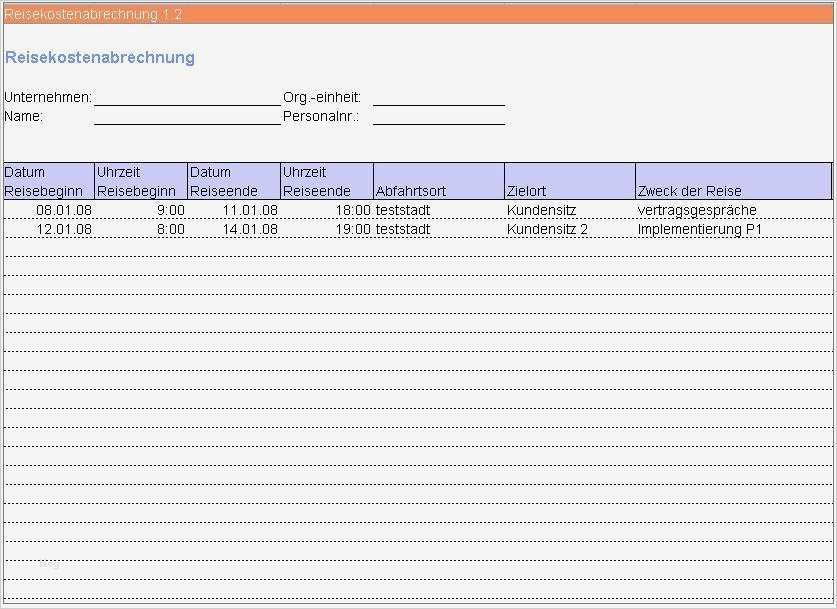The image size is (837, 609).
Task: Click the Kundensitz destination cell
Action: tap(537, 210)
